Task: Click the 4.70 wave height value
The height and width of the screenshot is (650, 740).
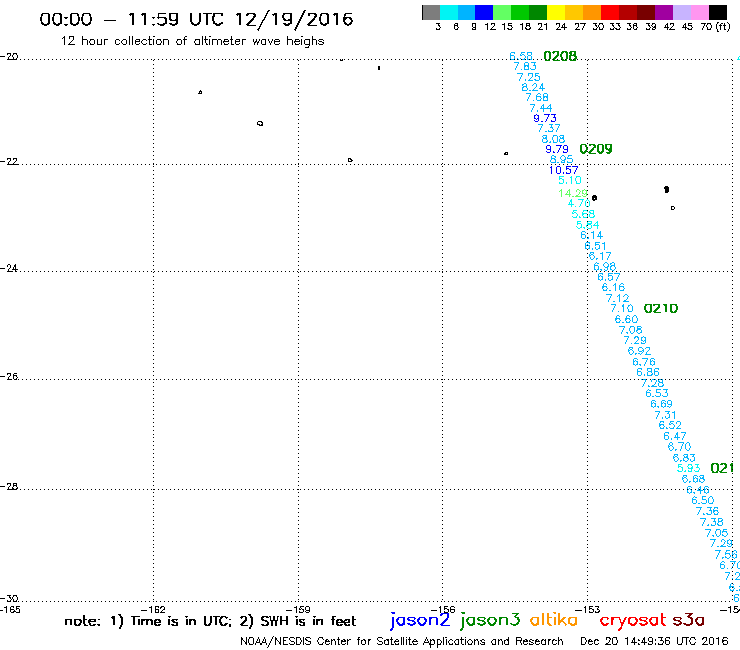Action: (x=579, y=203)
